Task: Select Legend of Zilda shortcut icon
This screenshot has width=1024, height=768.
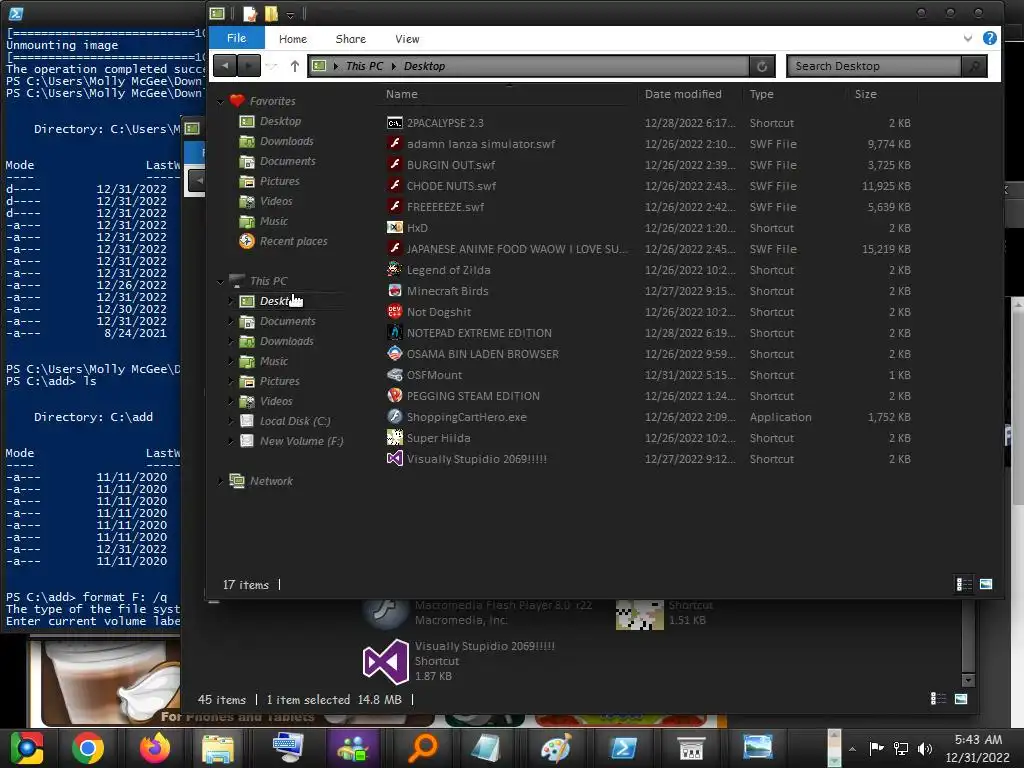Action: tap(394, 270)
